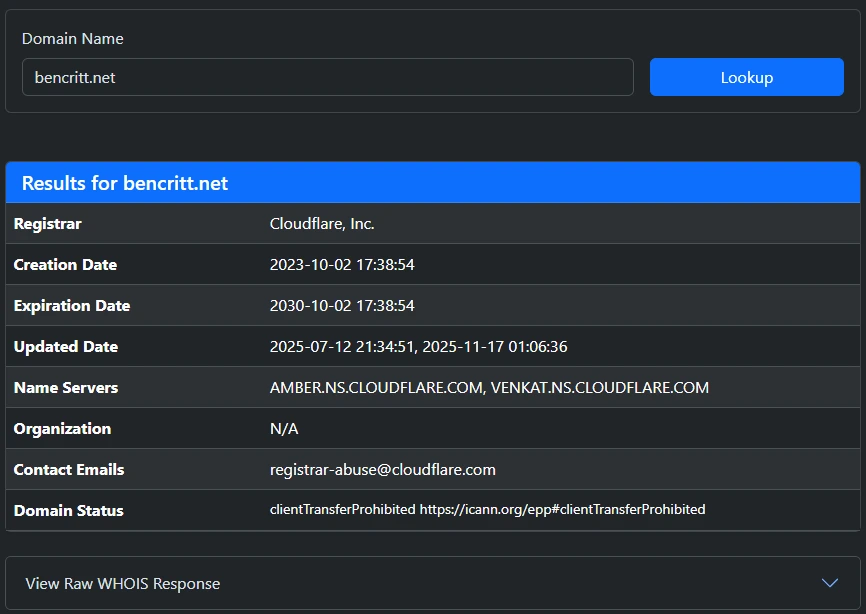This screenshot has width=866, height=614.
Task: Click the Creation Date value
Action: (342, 264)
